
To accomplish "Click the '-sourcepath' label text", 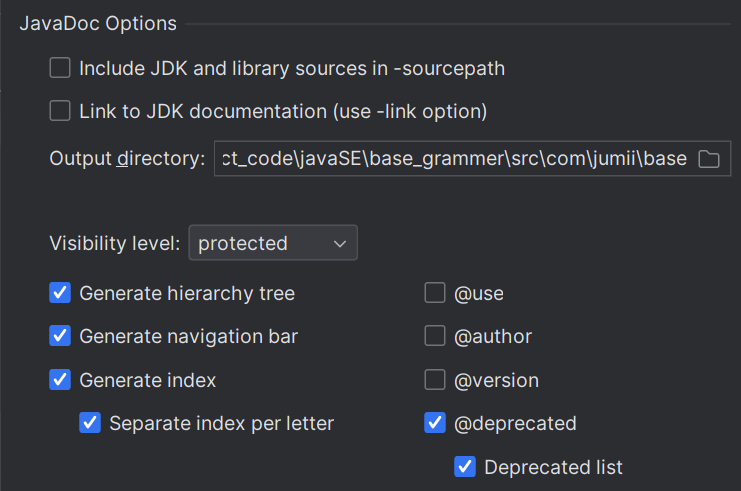I will pos(456,69).
